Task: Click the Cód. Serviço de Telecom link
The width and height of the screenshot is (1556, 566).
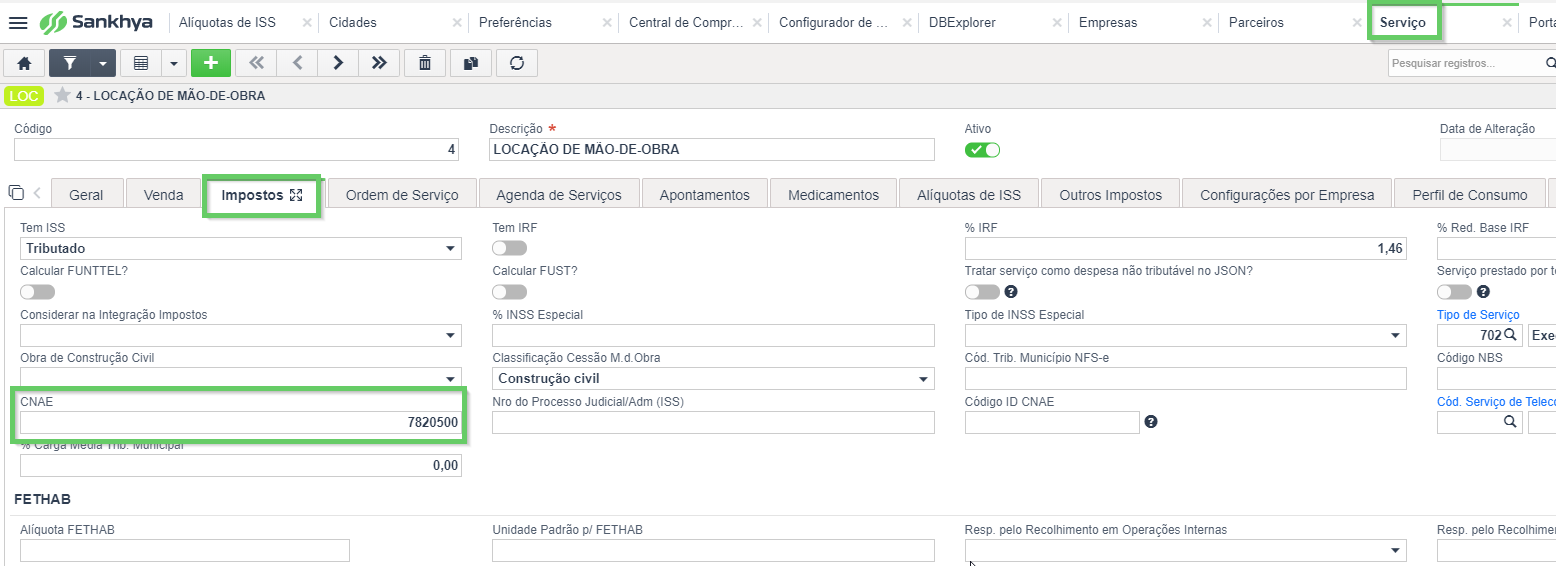Action: pos(1496,402)
